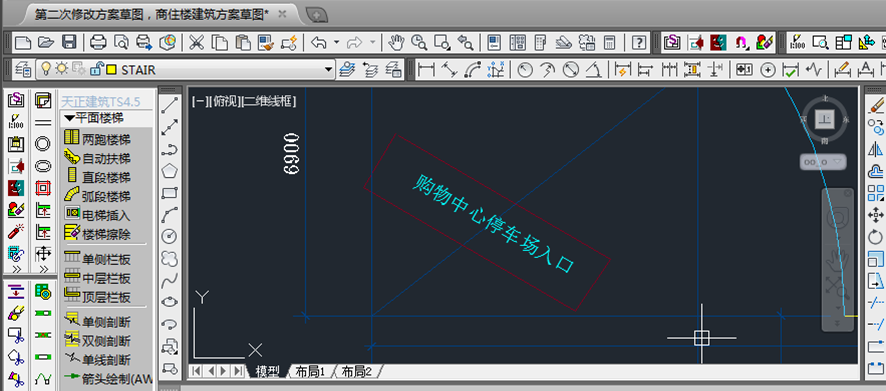Select the Revision Cloud tool

[170, 258]
